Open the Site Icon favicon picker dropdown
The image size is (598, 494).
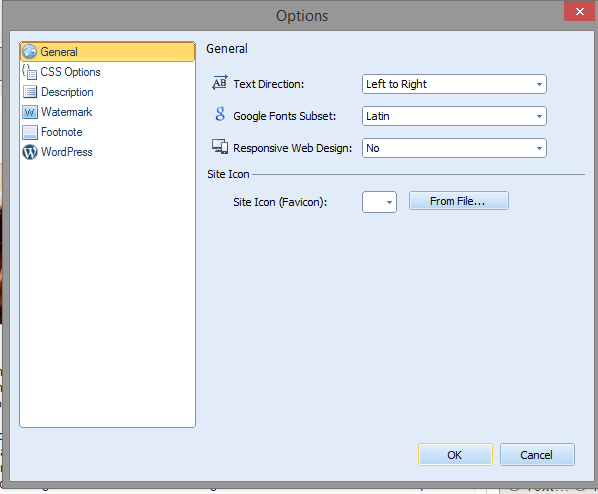pos(379,202)
